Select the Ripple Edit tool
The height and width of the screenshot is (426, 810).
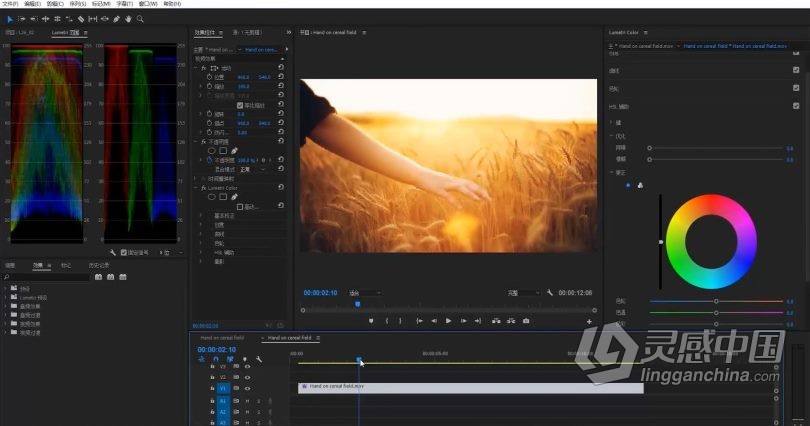[45, 19]
